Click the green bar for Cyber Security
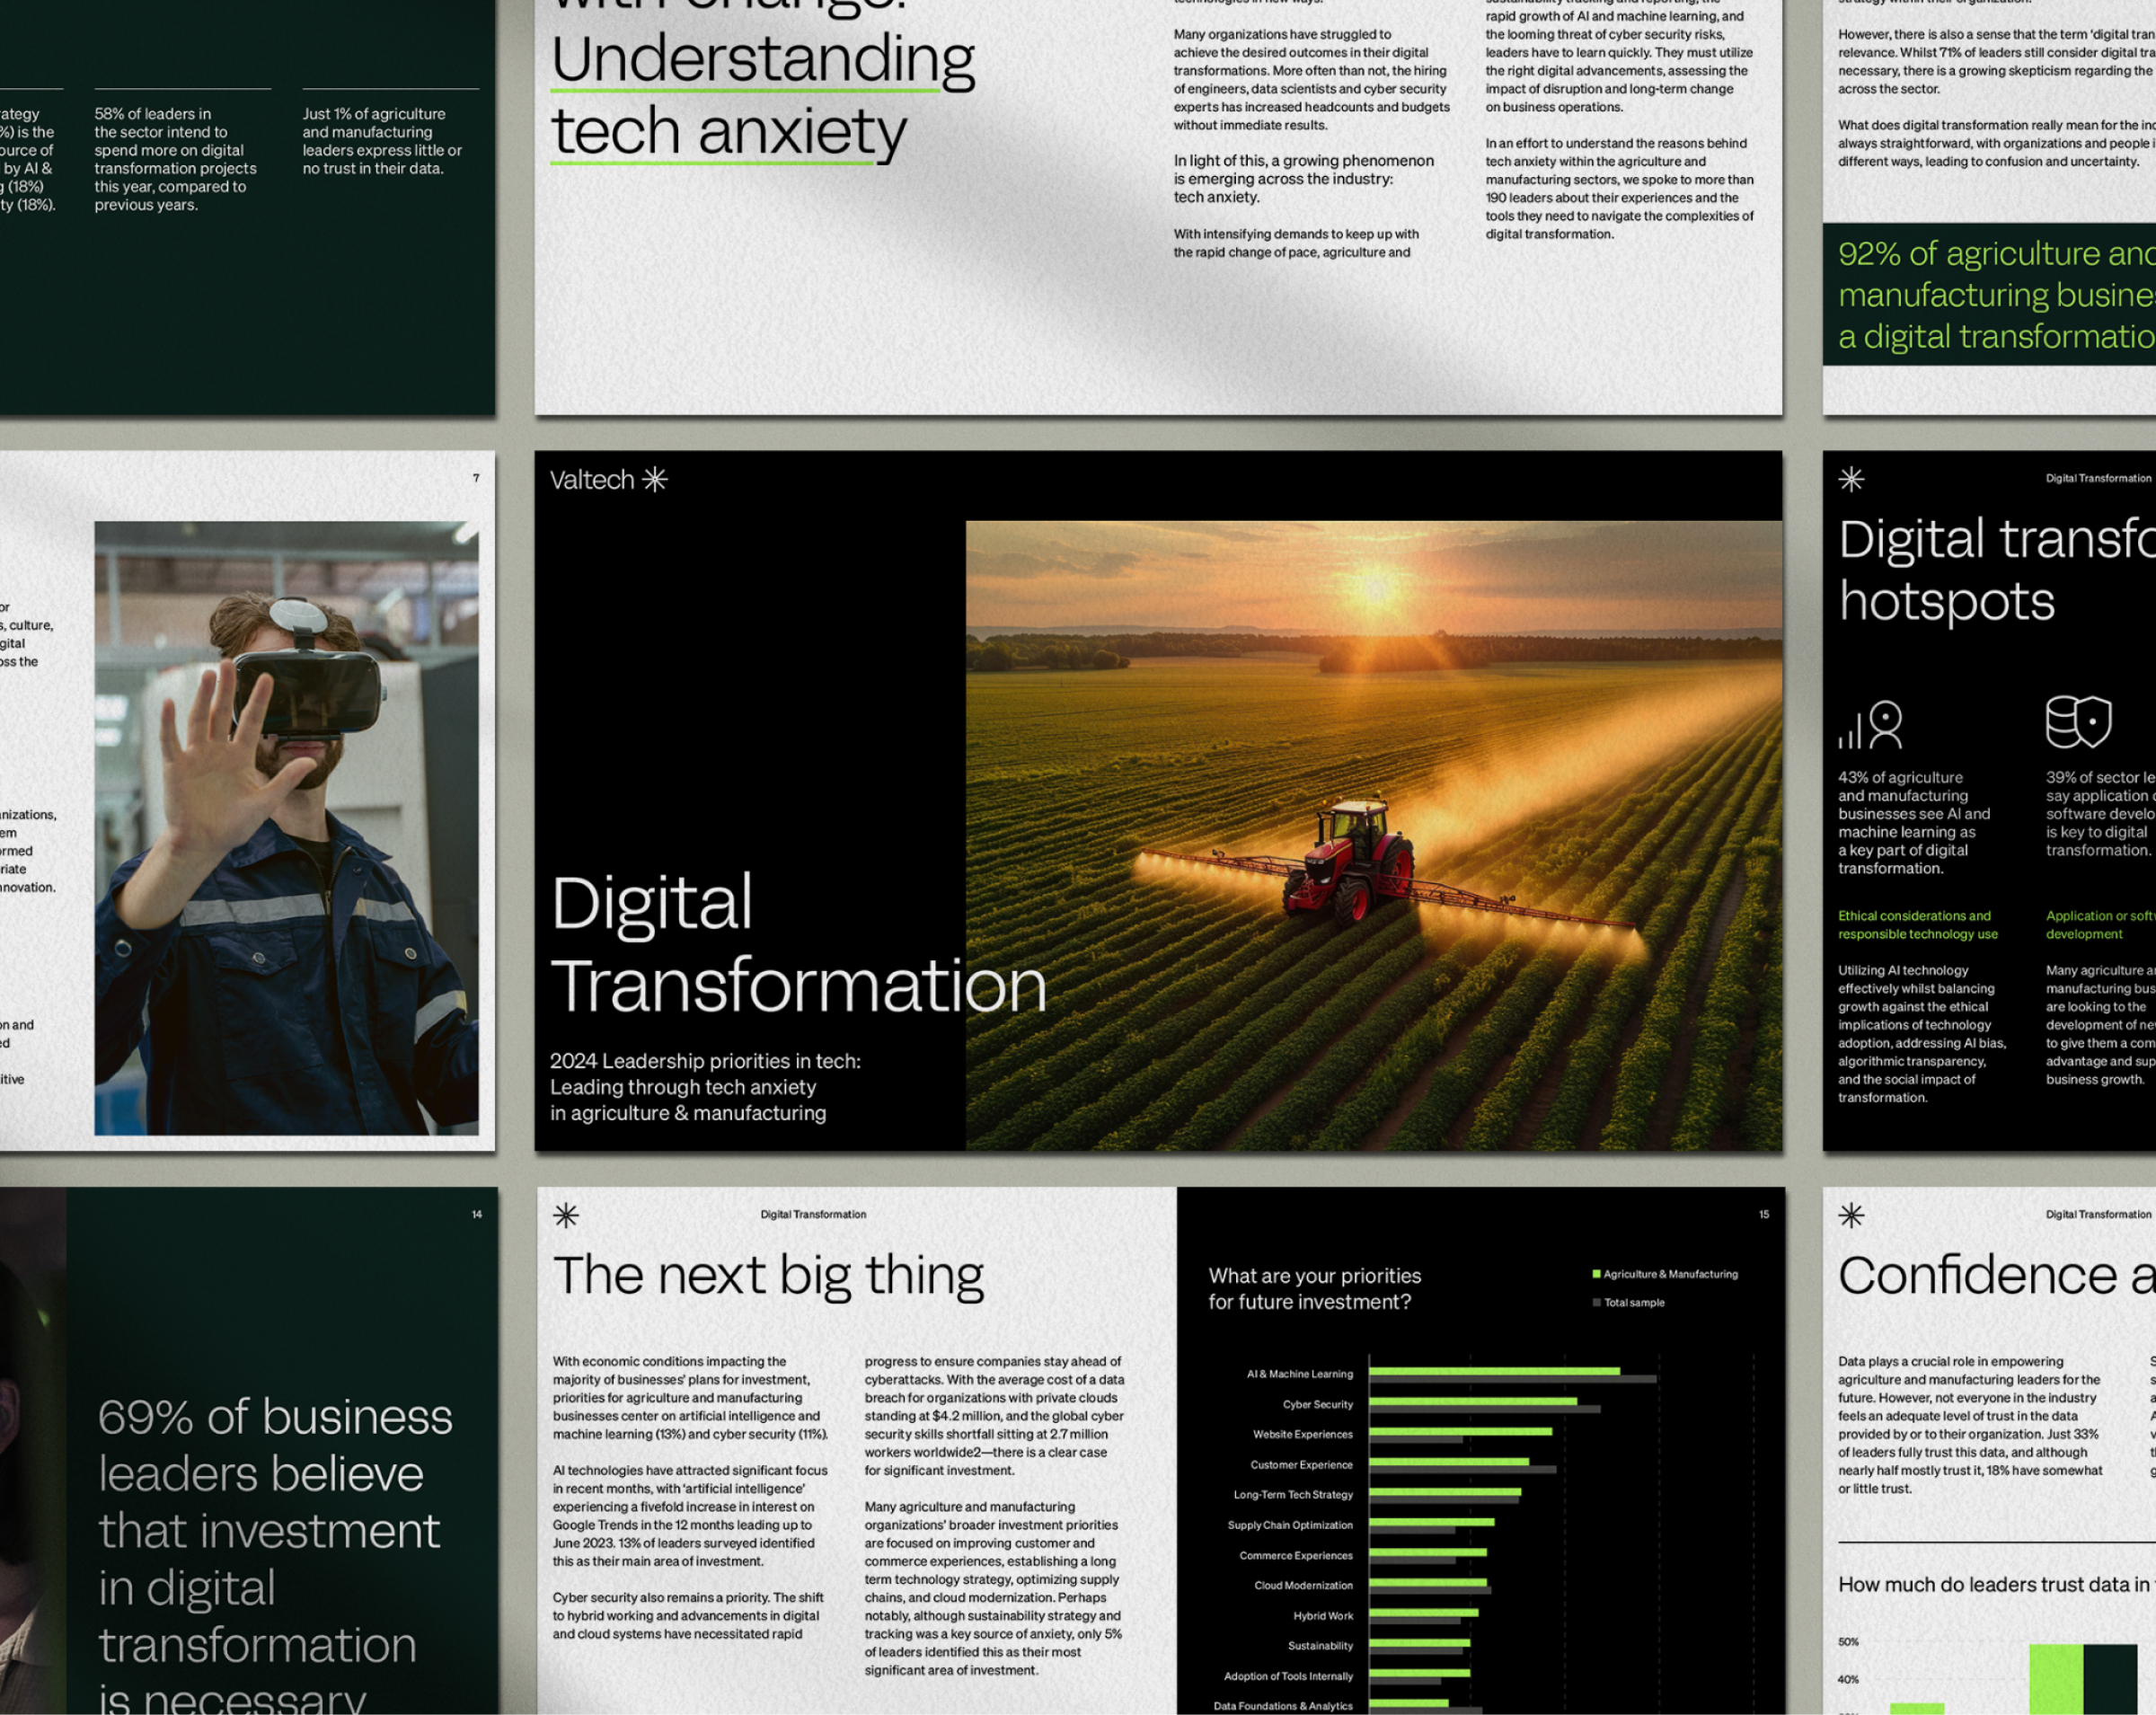 click(1473, 1401)
